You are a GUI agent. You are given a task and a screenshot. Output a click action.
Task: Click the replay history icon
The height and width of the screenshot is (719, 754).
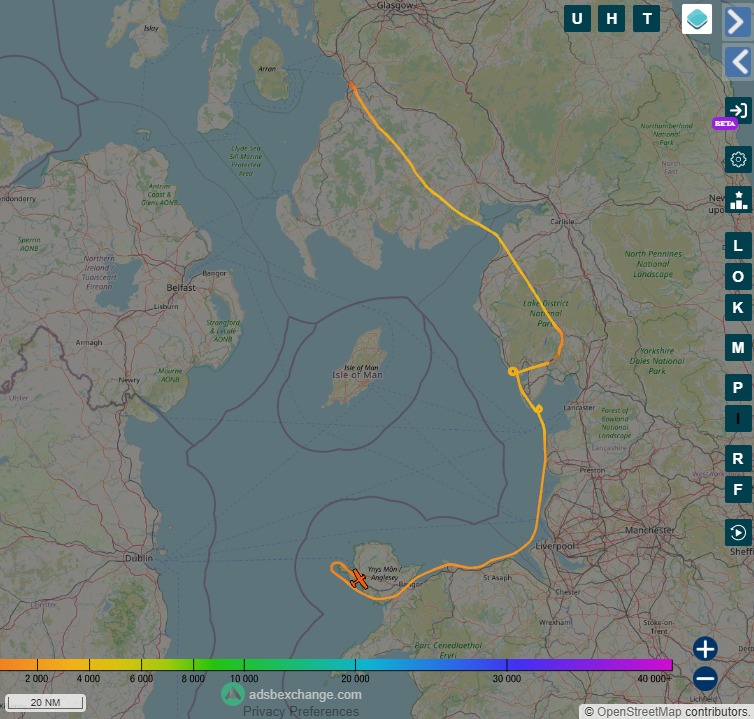click(738, 532)
